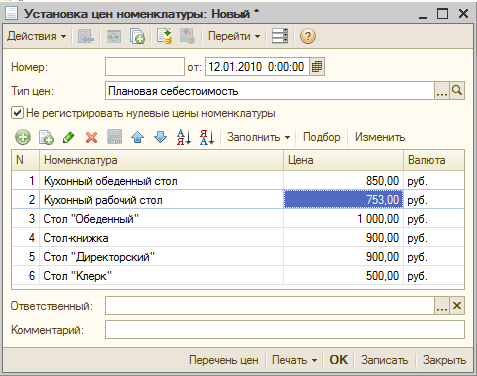Click the unpost document toolbar icon
The width and height of the screenshot is (477, 376).
pos(187,36)
